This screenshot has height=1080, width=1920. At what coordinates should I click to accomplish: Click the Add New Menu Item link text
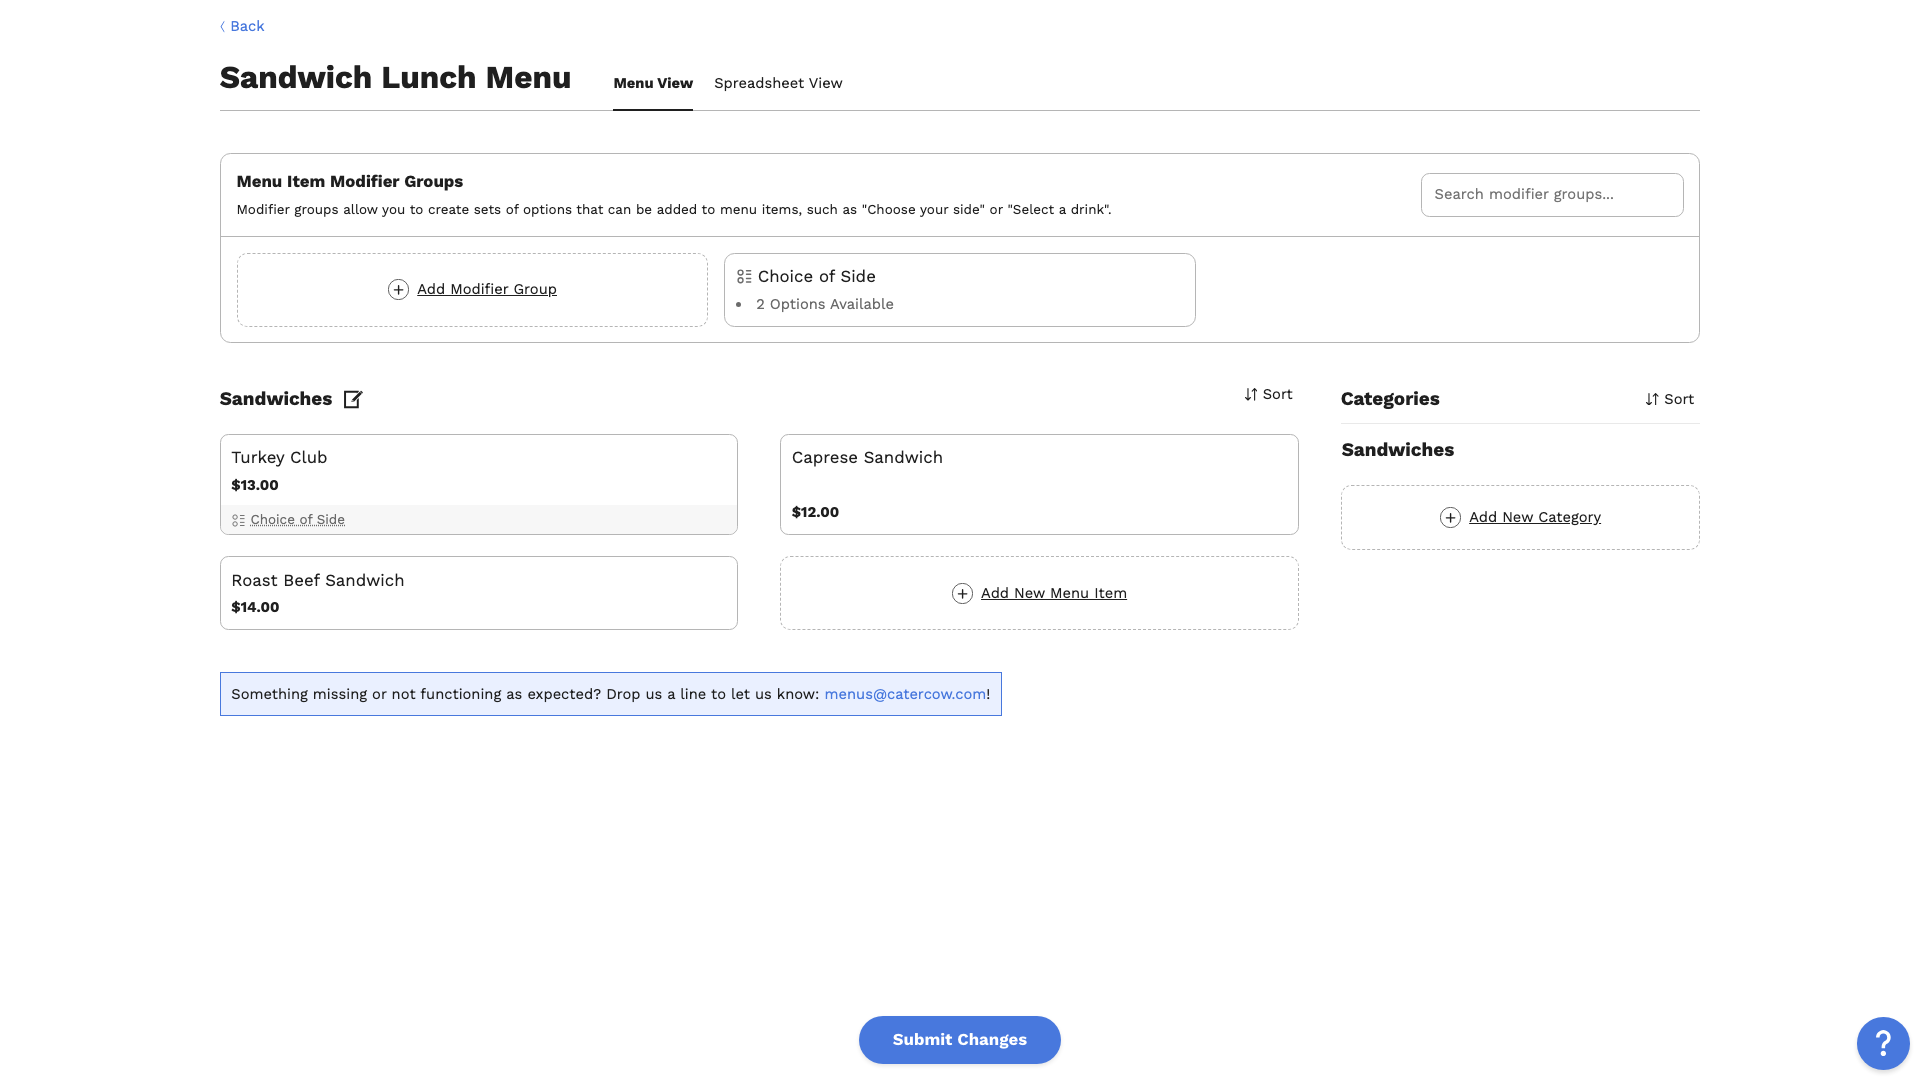(x=1054, y=593)
